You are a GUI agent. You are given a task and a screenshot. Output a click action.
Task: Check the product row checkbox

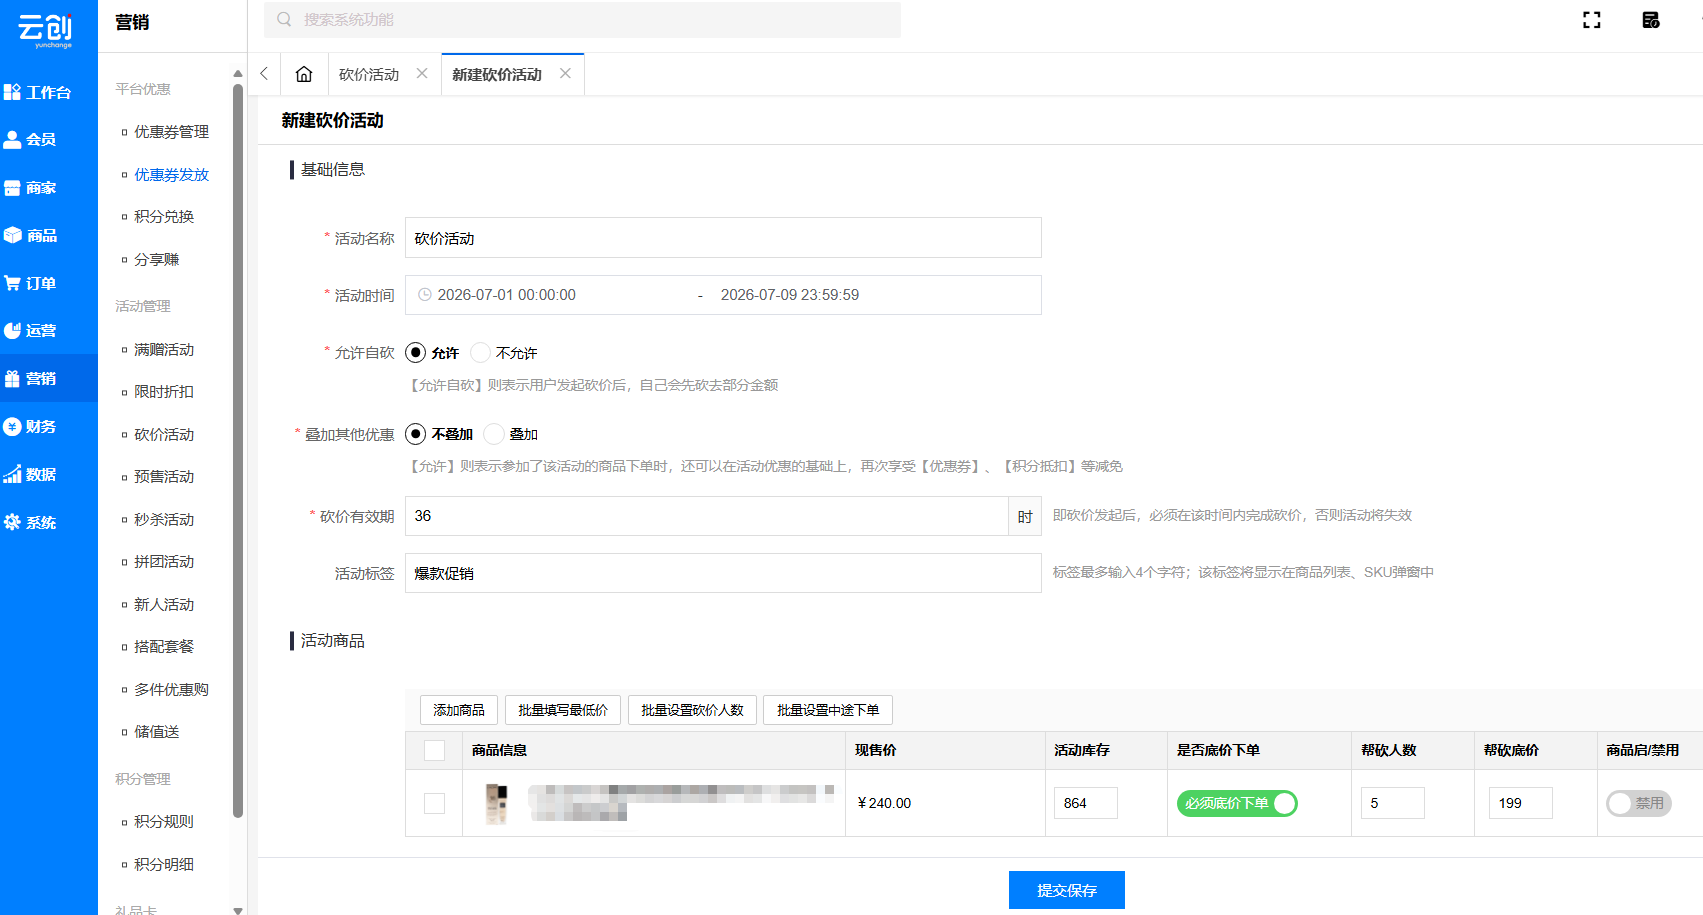click(x=434, y=803)
